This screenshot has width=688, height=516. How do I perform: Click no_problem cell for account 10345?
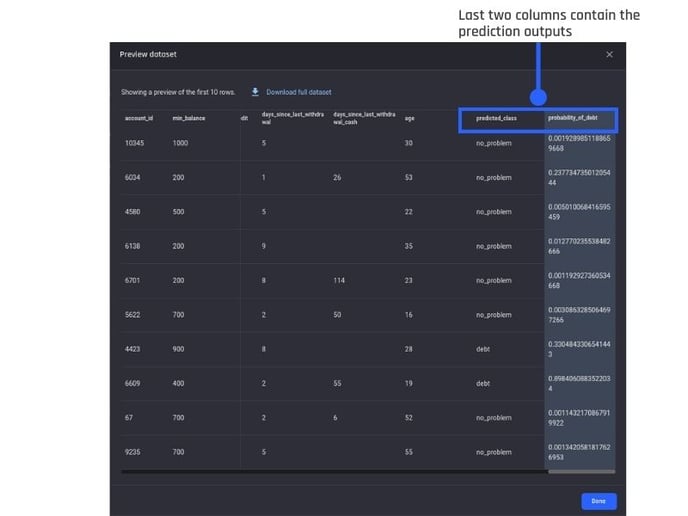494,143
